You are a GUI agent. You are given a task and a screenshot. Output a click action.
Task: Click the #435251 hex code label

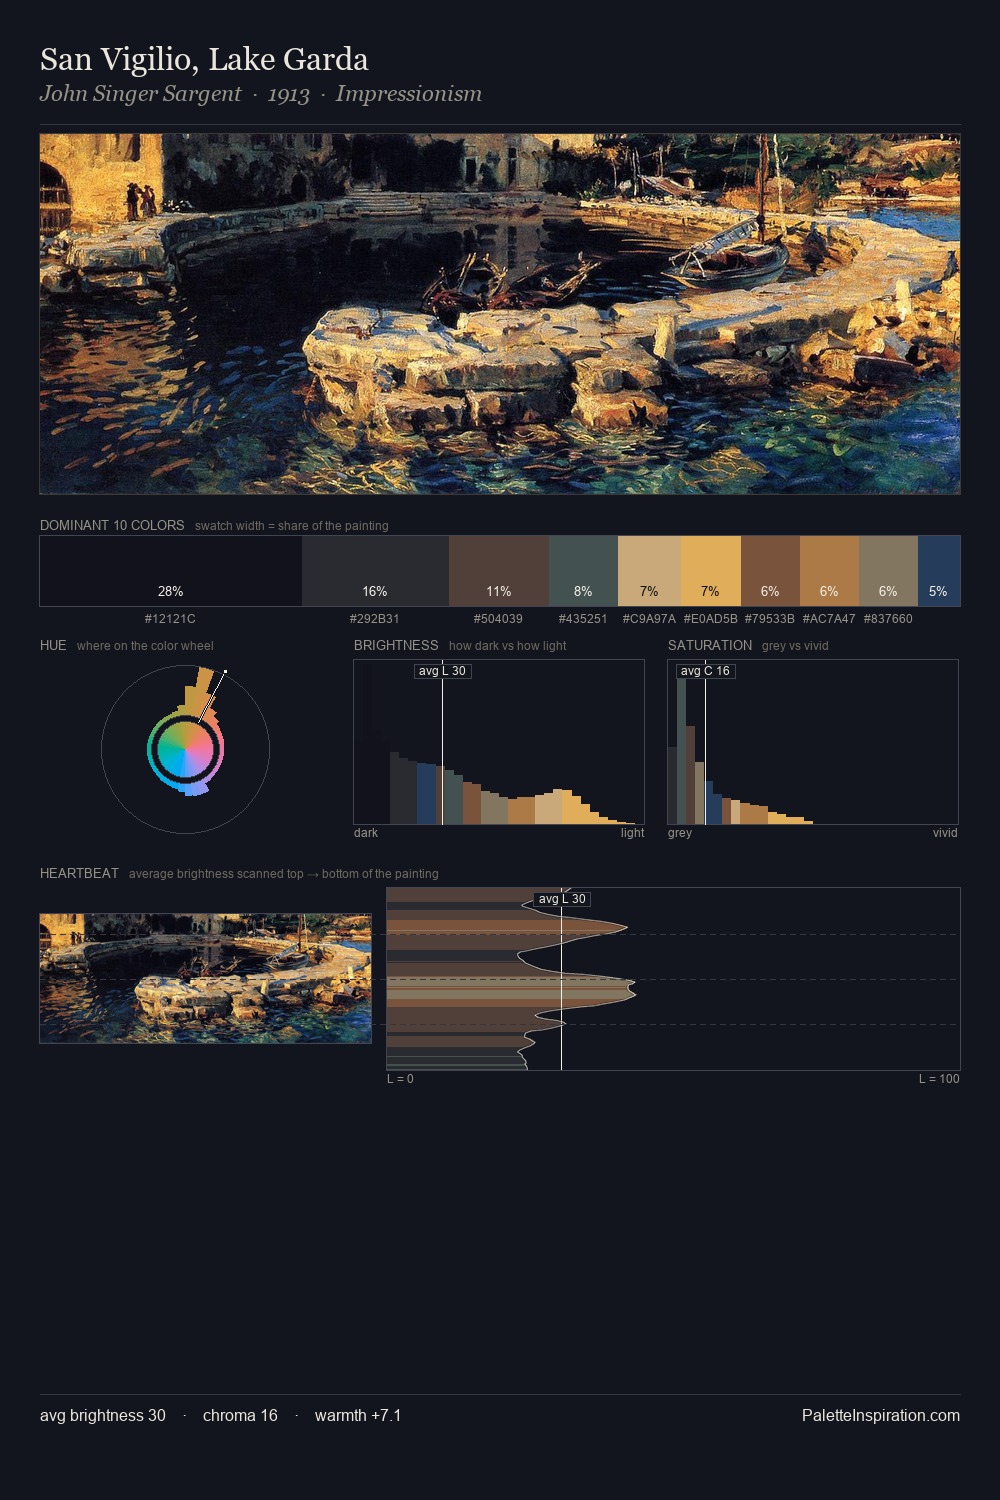point(583,619)
